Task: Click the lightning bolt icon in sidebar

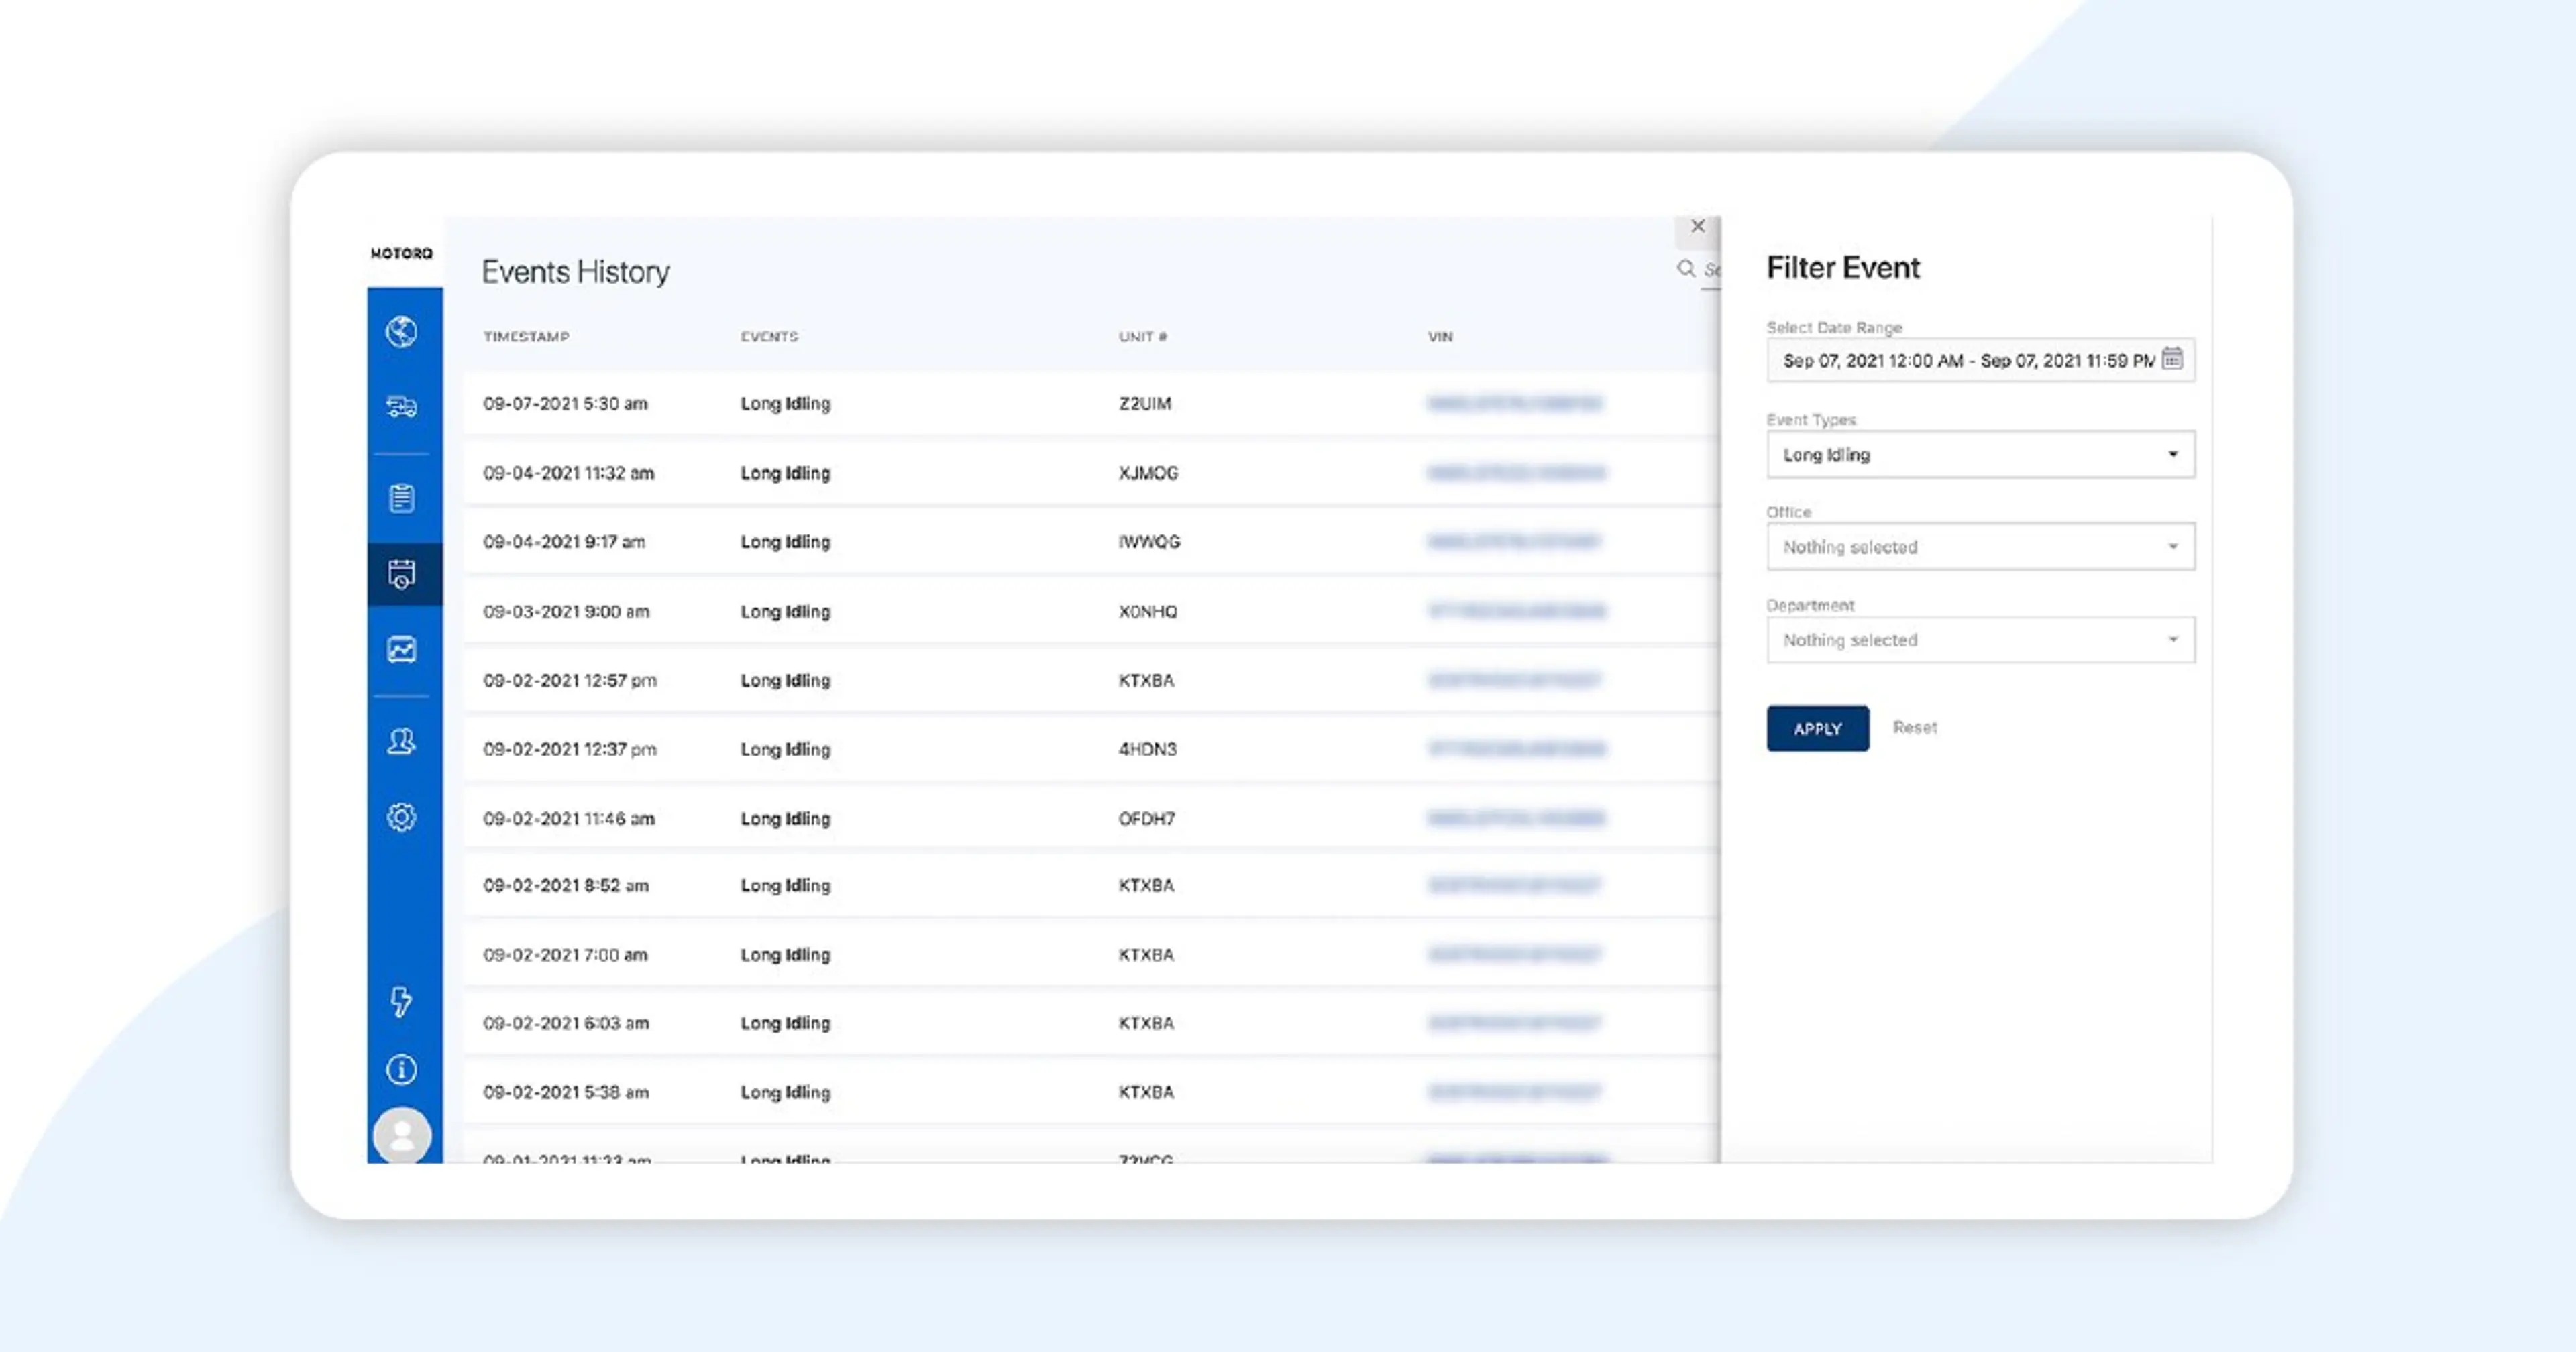Action: click(x=401, y=1001)
